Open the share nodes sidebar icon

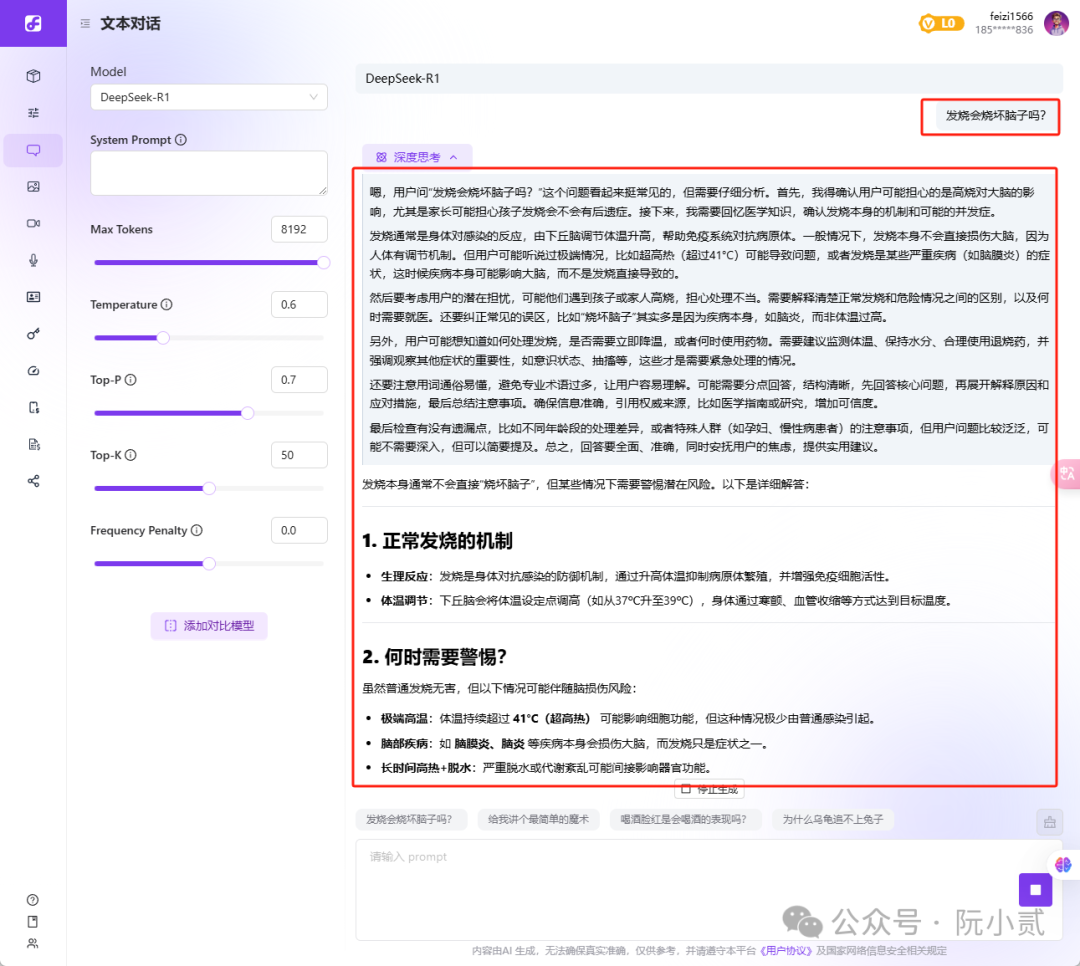pos(33,481)
